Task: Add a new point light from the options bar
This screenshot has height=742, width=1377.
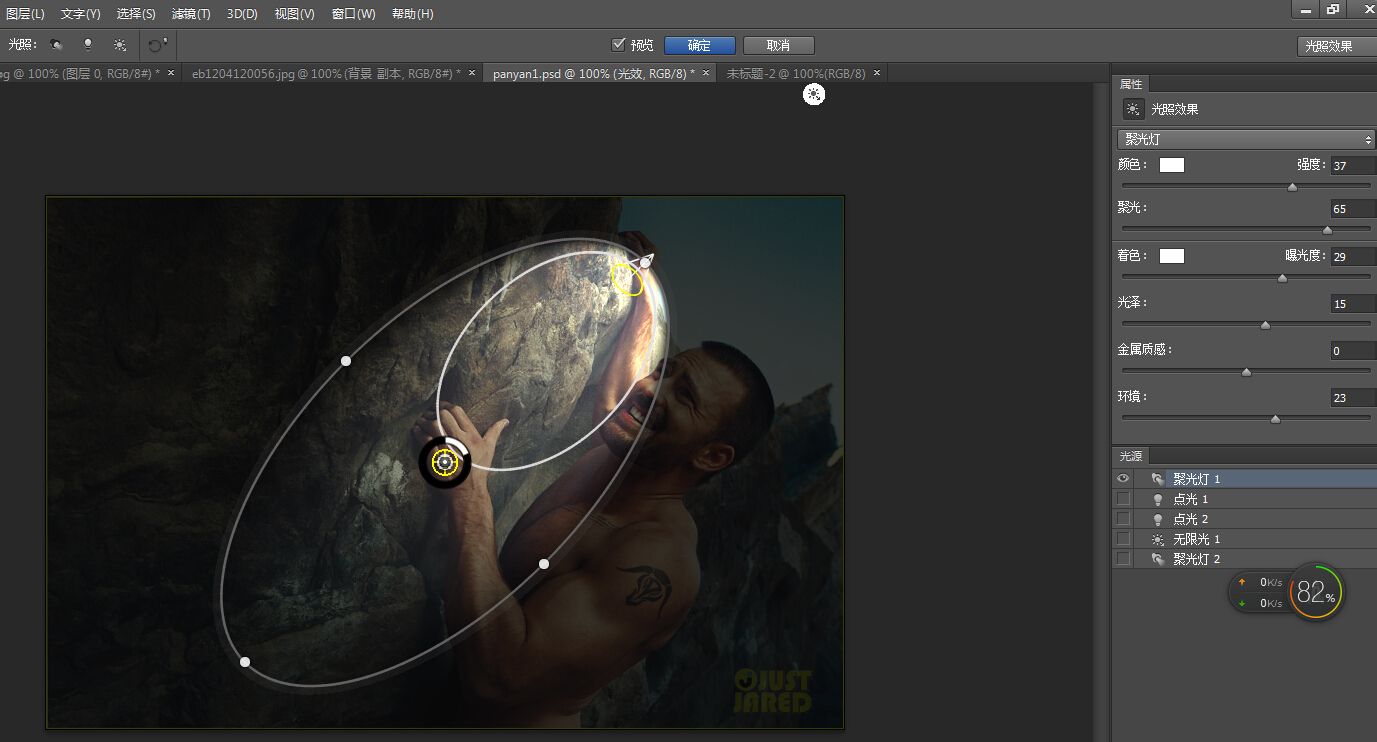Action: 88,45
